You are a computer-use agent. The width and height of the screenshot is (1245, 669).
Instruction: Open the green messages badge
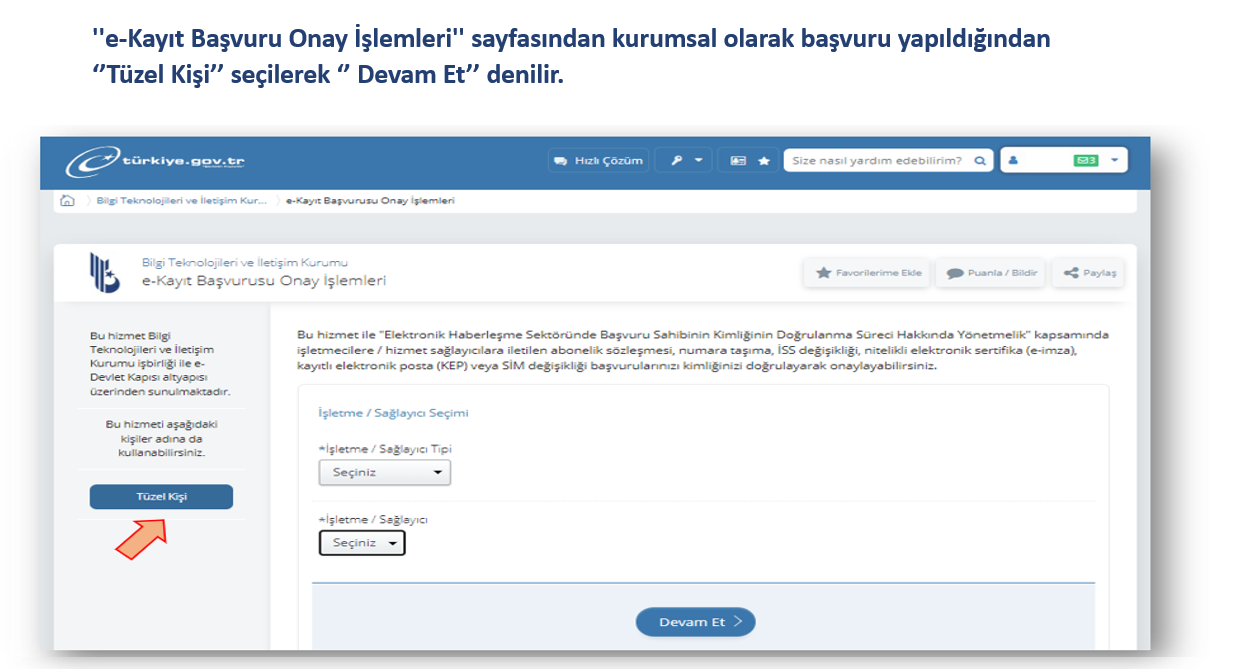tap(1086, 161)
